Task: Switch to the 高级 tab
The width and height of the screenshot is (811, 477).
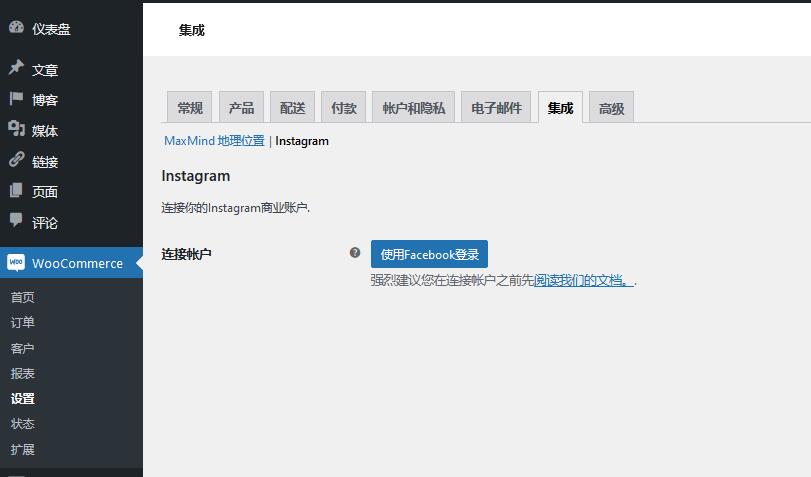Action: tap(611, 108)
